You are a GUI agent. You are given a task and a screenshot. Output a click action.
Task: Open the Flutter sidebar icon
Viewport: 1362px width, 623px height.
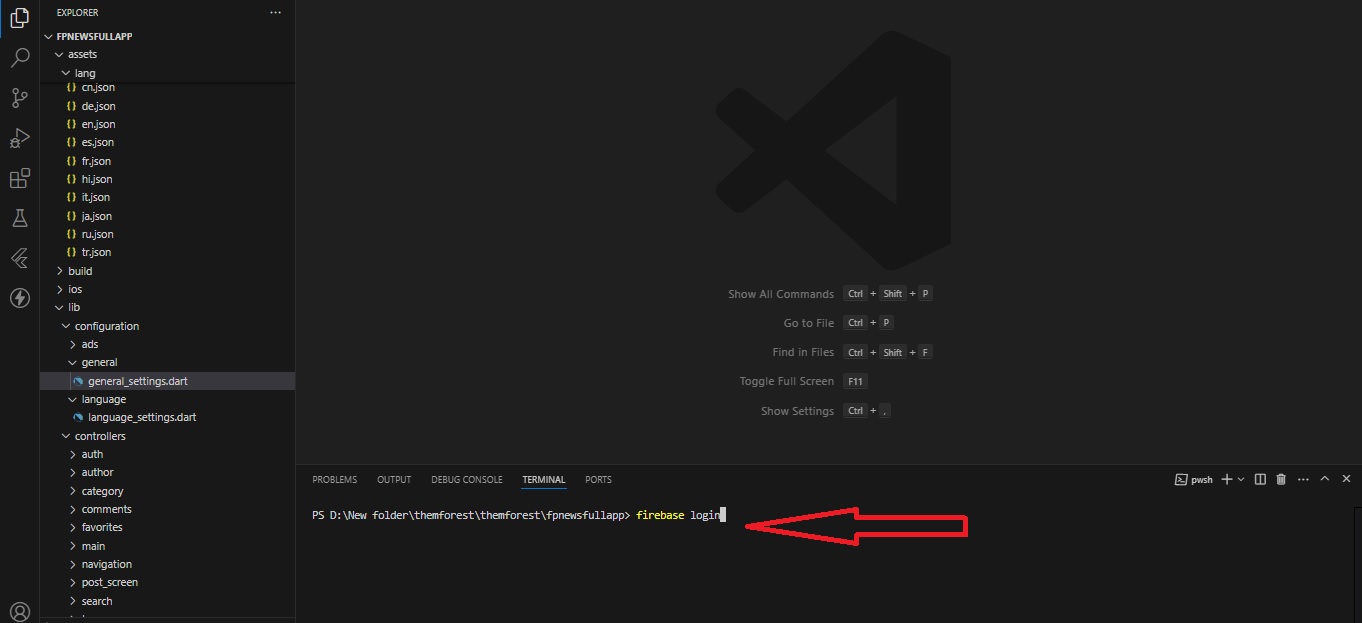19,258
